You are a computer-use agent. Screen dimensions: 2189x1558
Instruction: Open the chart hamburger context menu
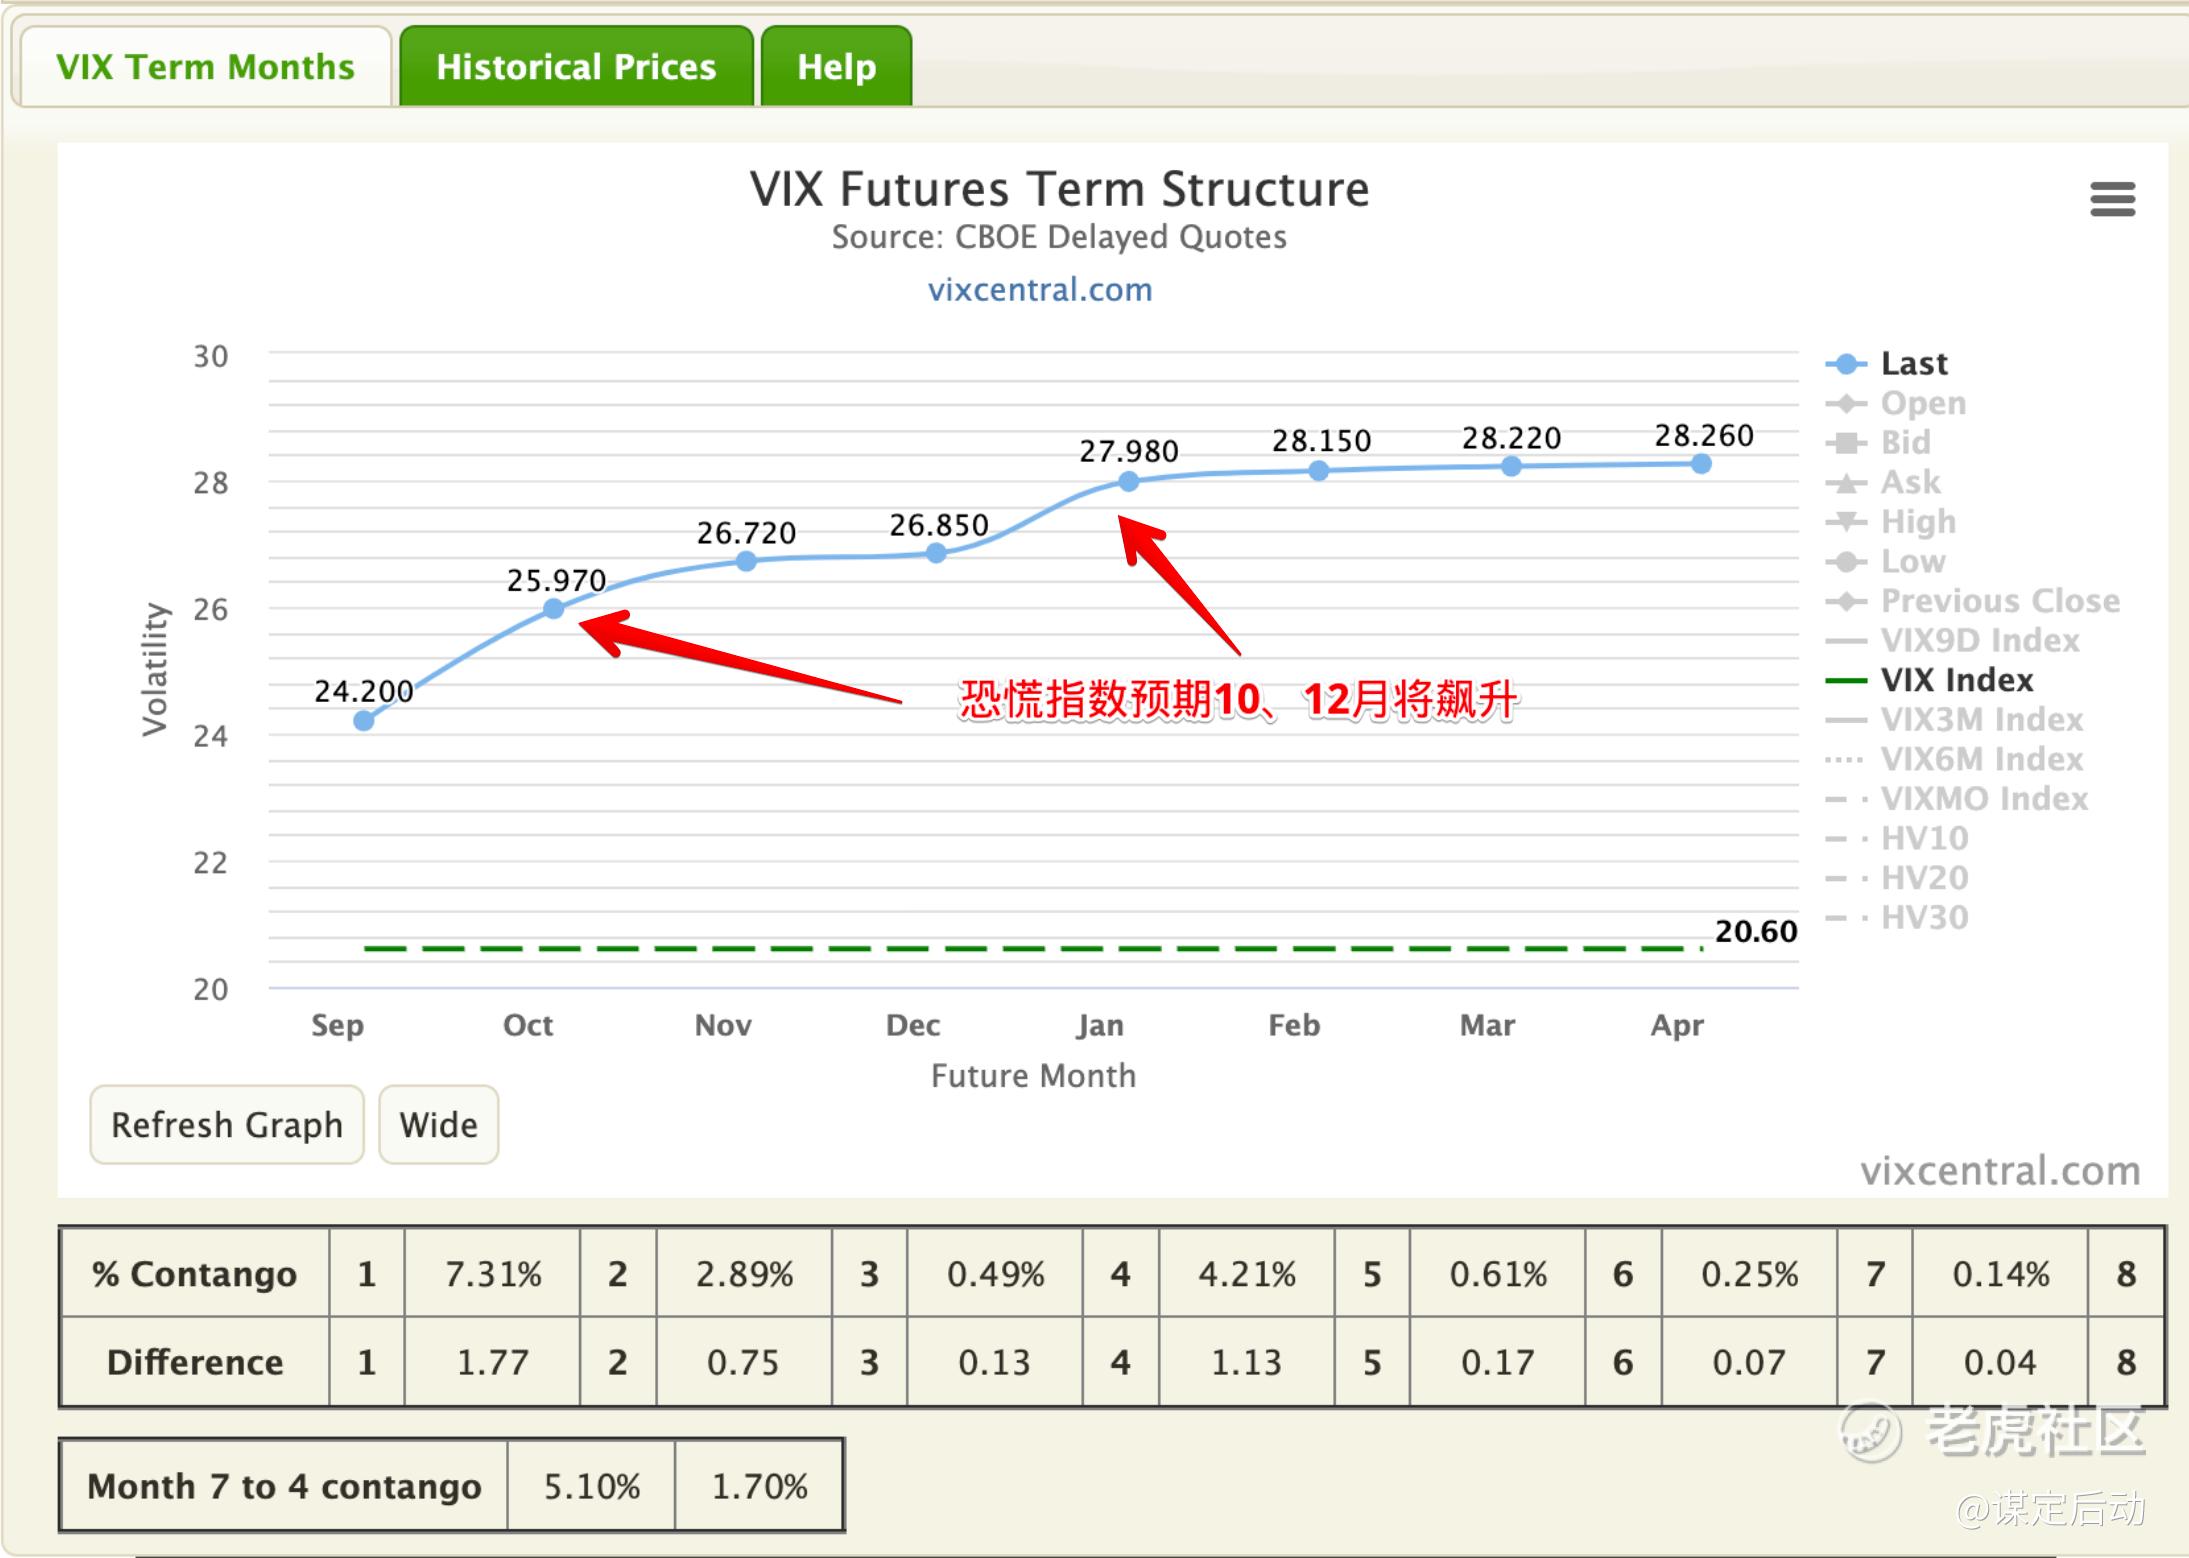[x=2112, y=199]
